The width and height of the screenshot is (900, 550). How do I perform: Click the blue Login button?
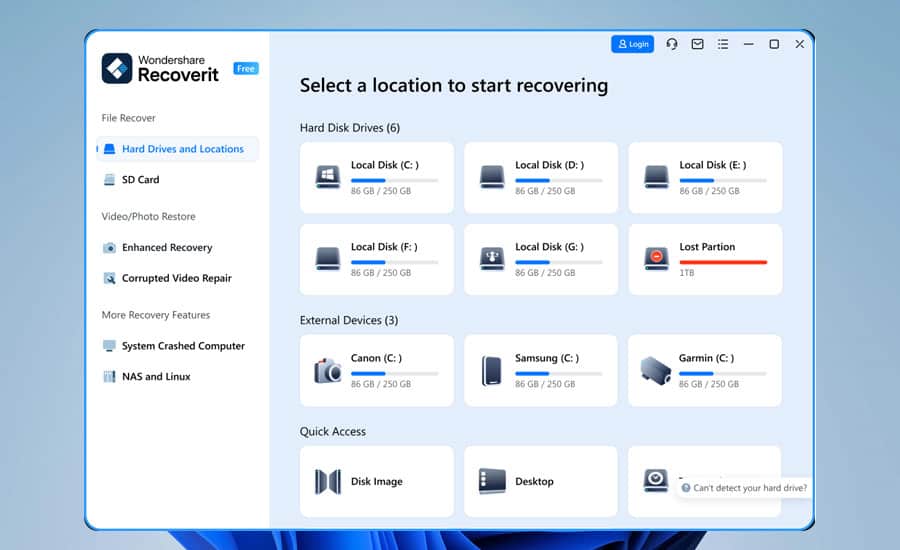633,44
